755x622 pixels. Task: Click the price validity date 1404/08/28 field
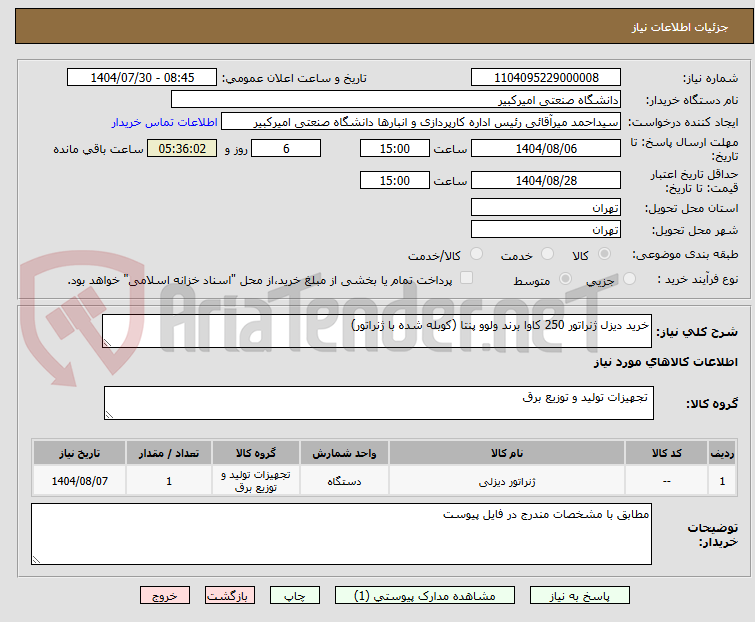click(546, 181)
